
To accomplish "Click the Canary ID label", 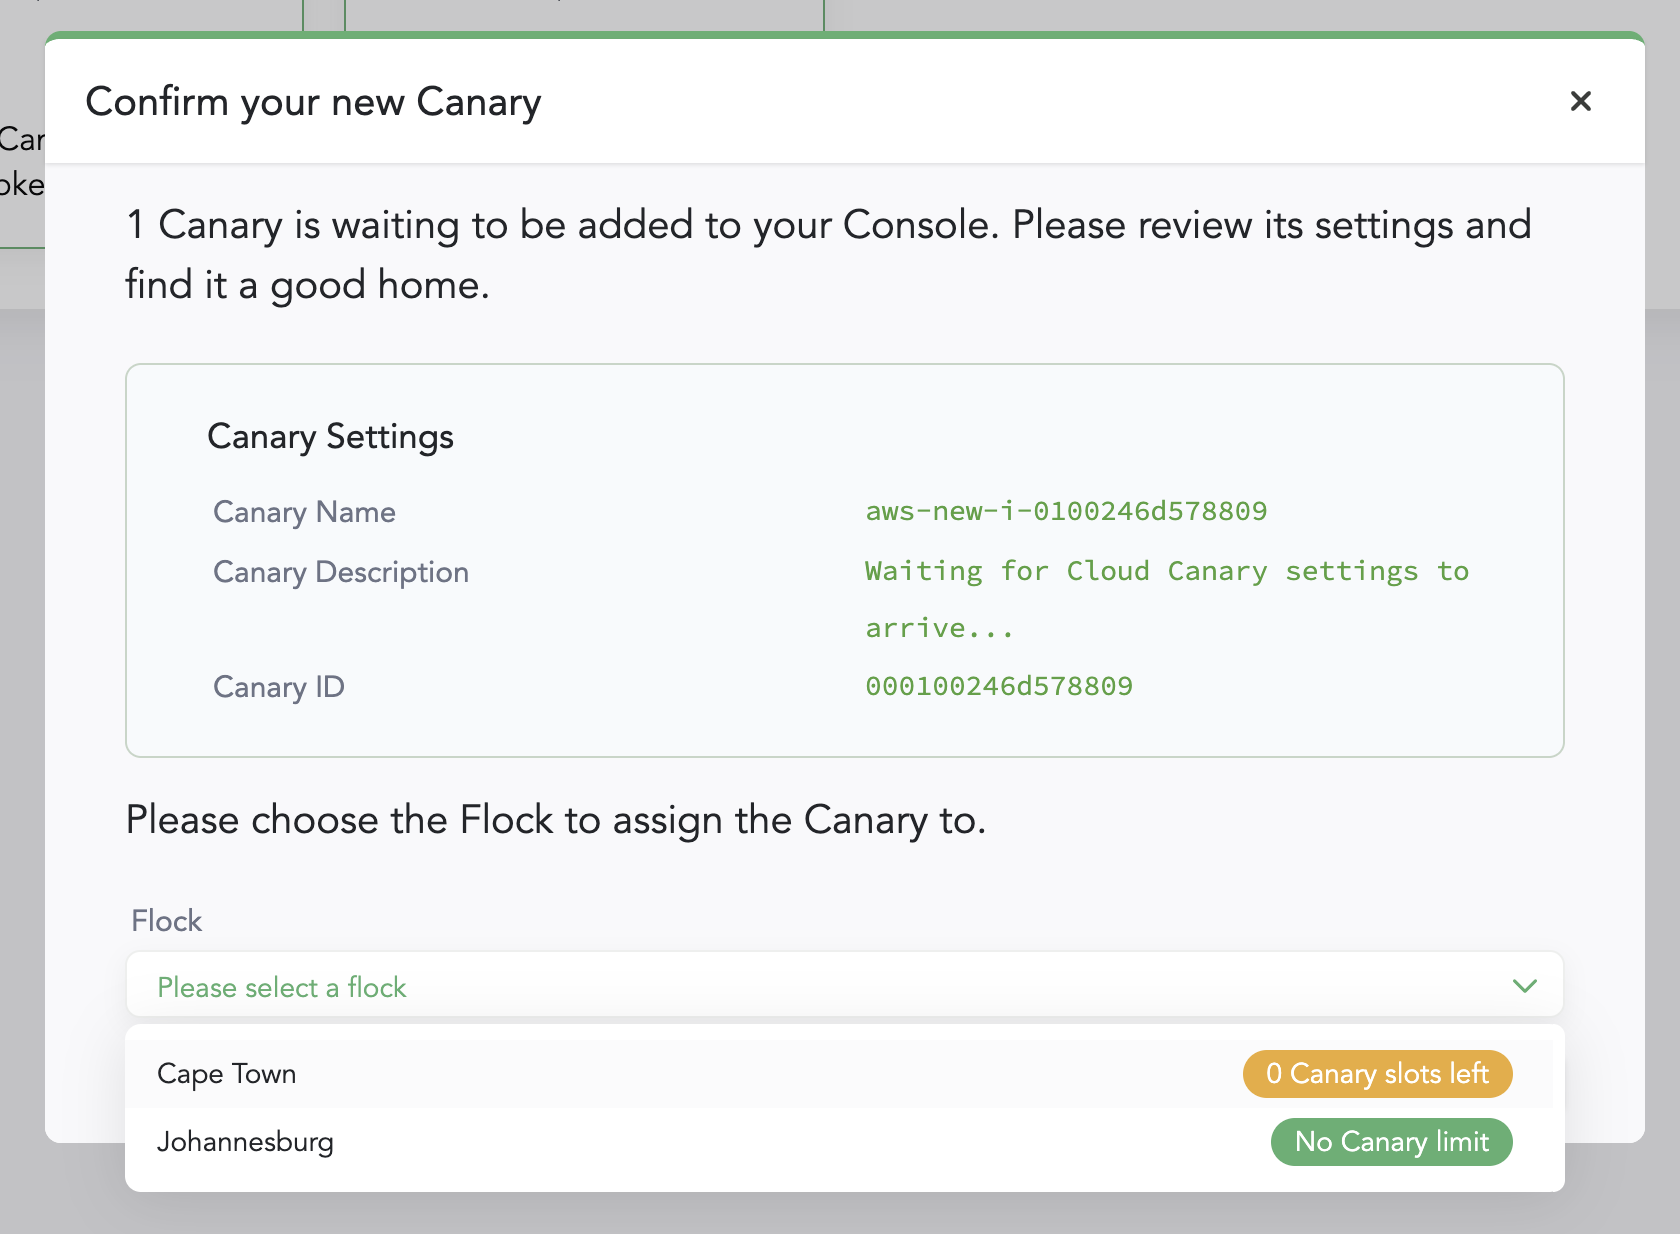I will pos(278,687).
